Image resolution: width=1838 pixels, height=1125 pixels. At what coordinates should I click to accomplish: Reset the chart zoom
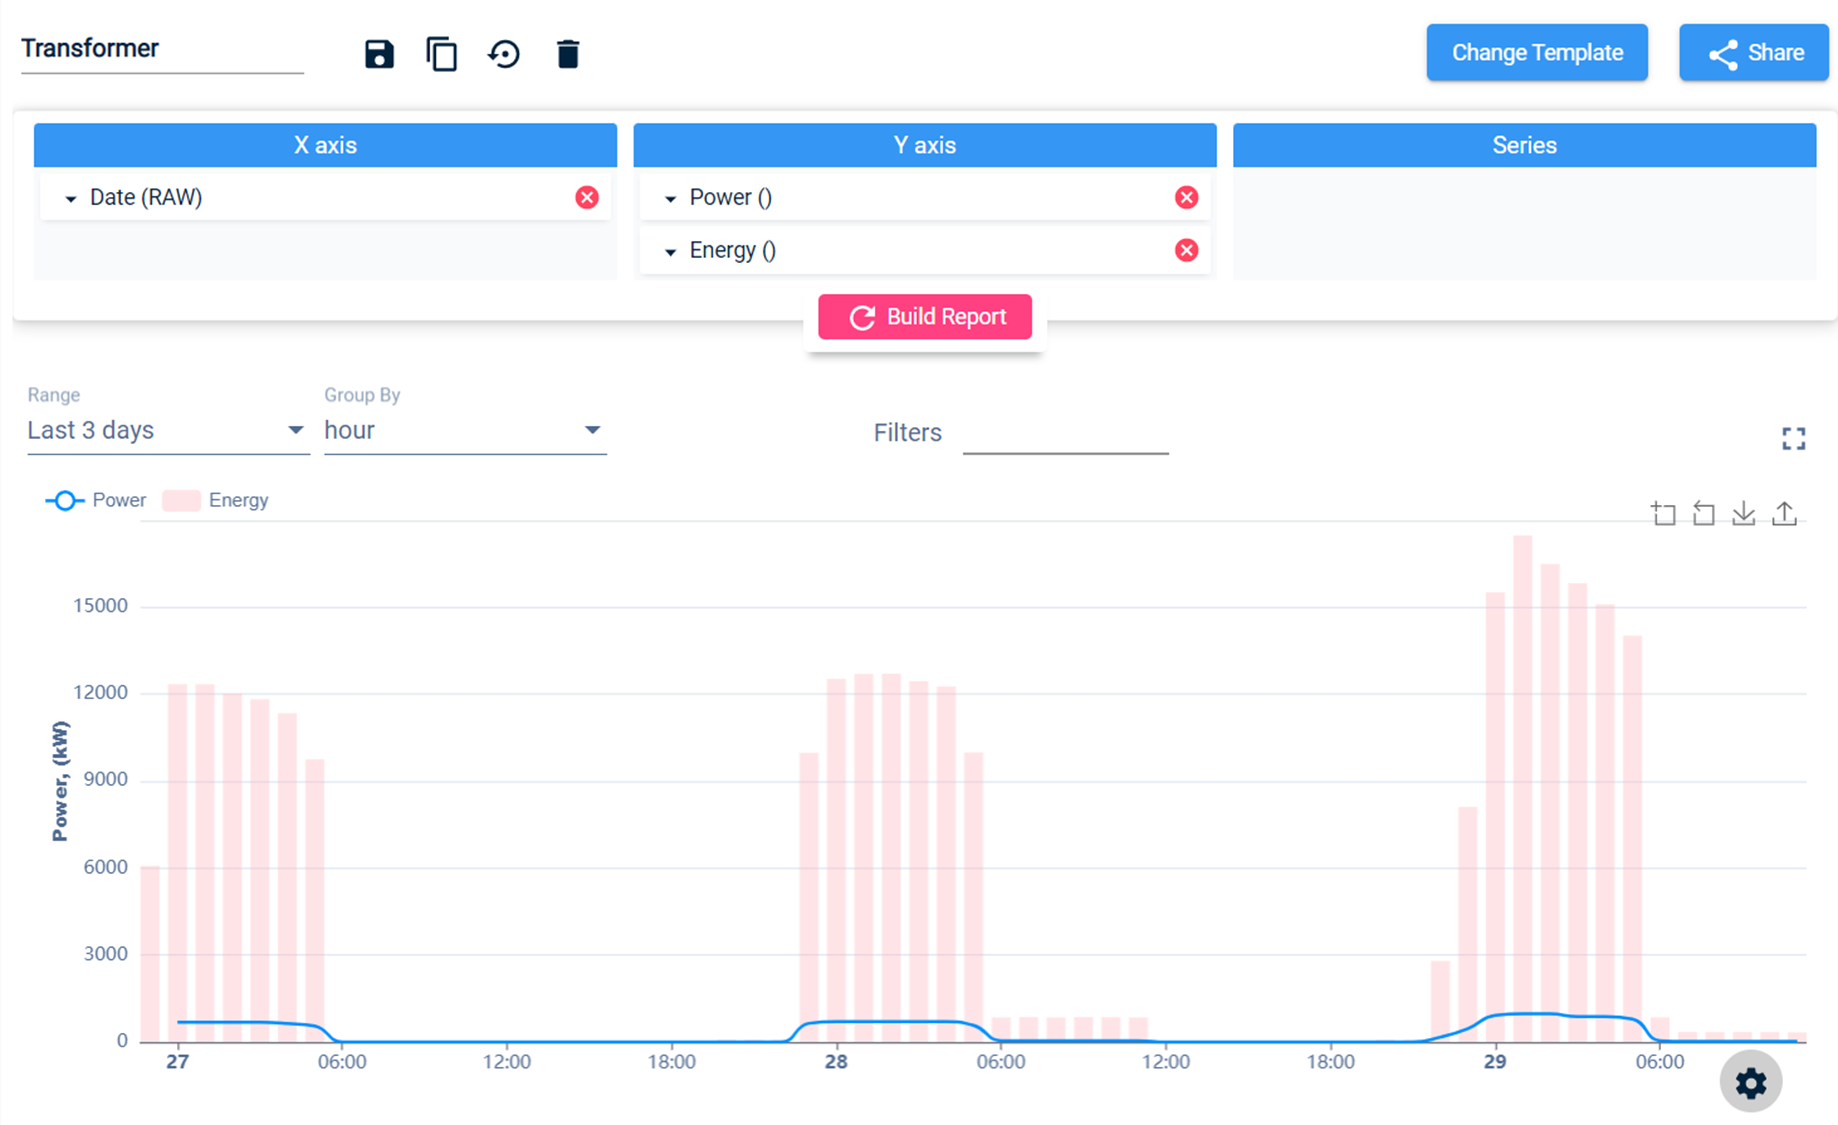coord(1705,513)
